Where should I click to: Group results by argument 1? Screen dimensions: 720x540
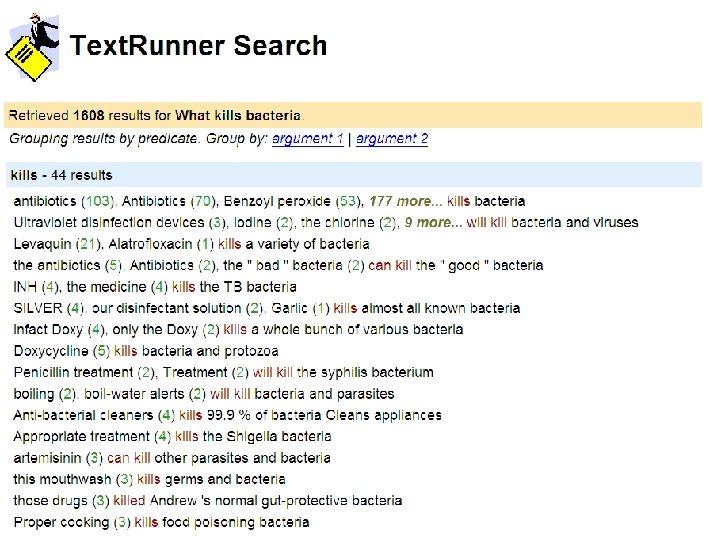tap(308, 139)
